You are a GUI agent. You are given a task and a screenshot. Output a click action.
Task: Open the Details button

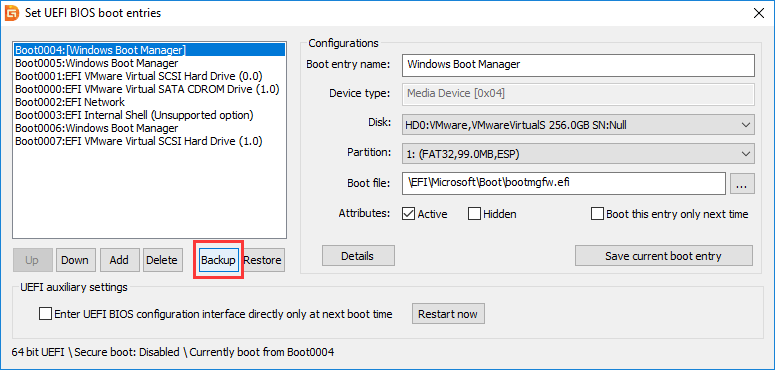pos(358,256)
